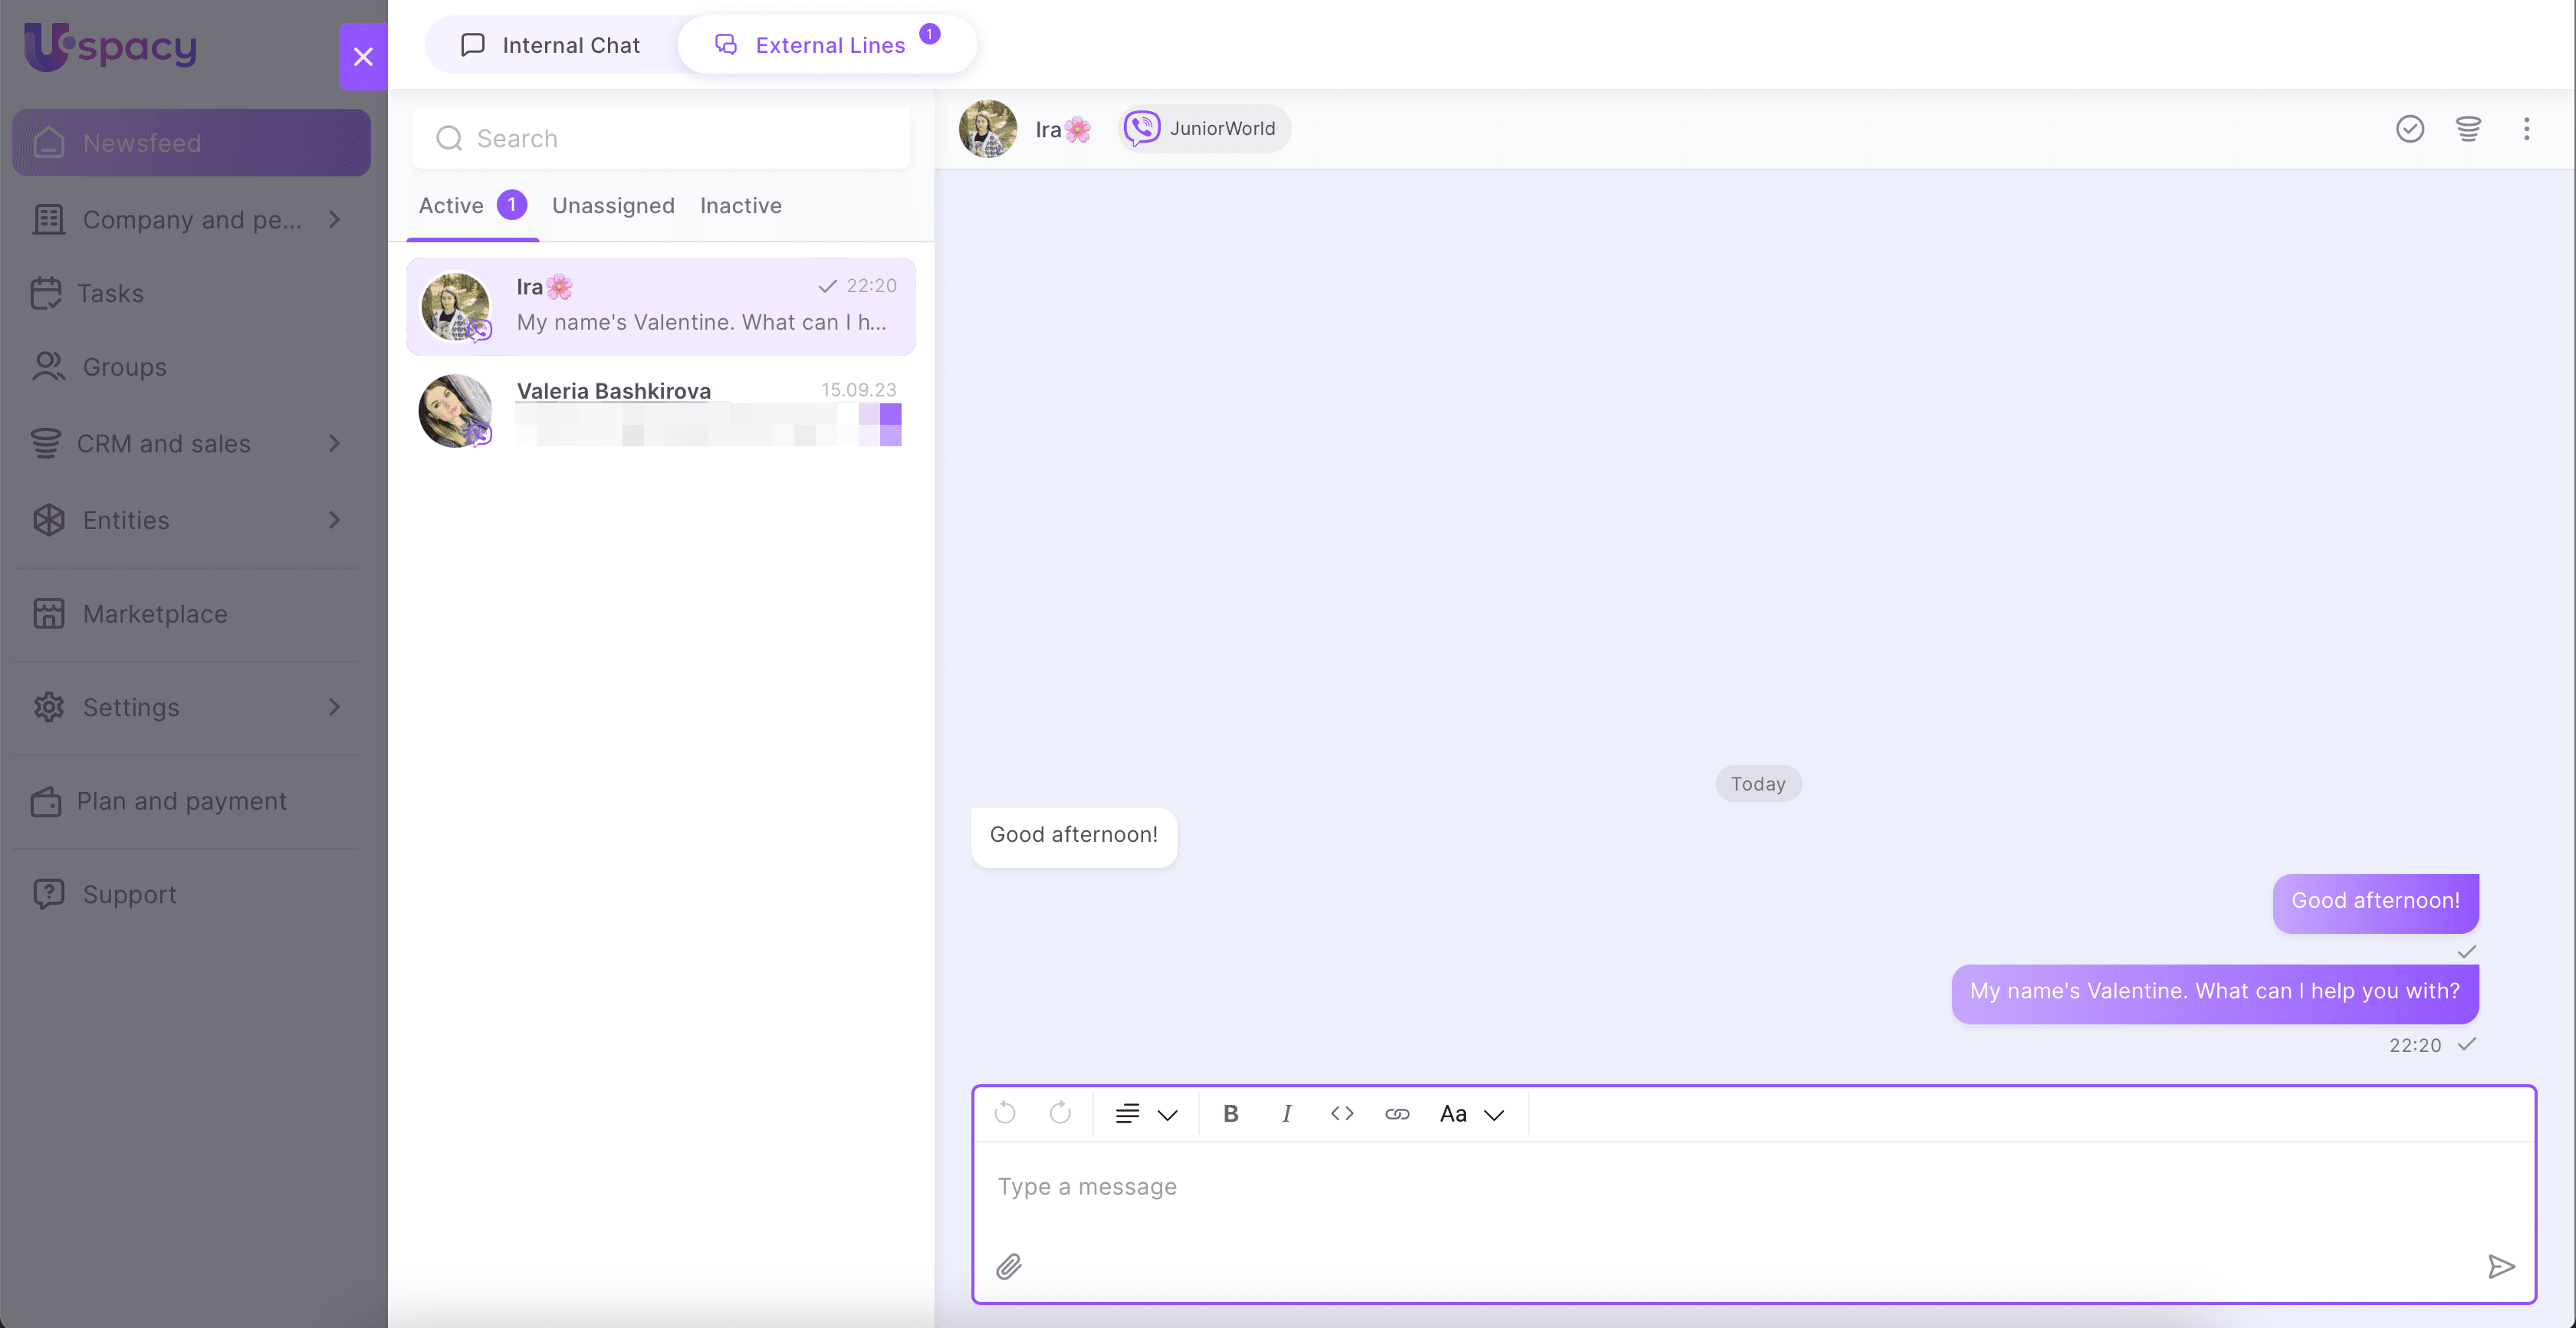This screenshot has height=1328, width=2576.
Task: Click the send message arrow icon
Action: (x=2501, y=1267)
